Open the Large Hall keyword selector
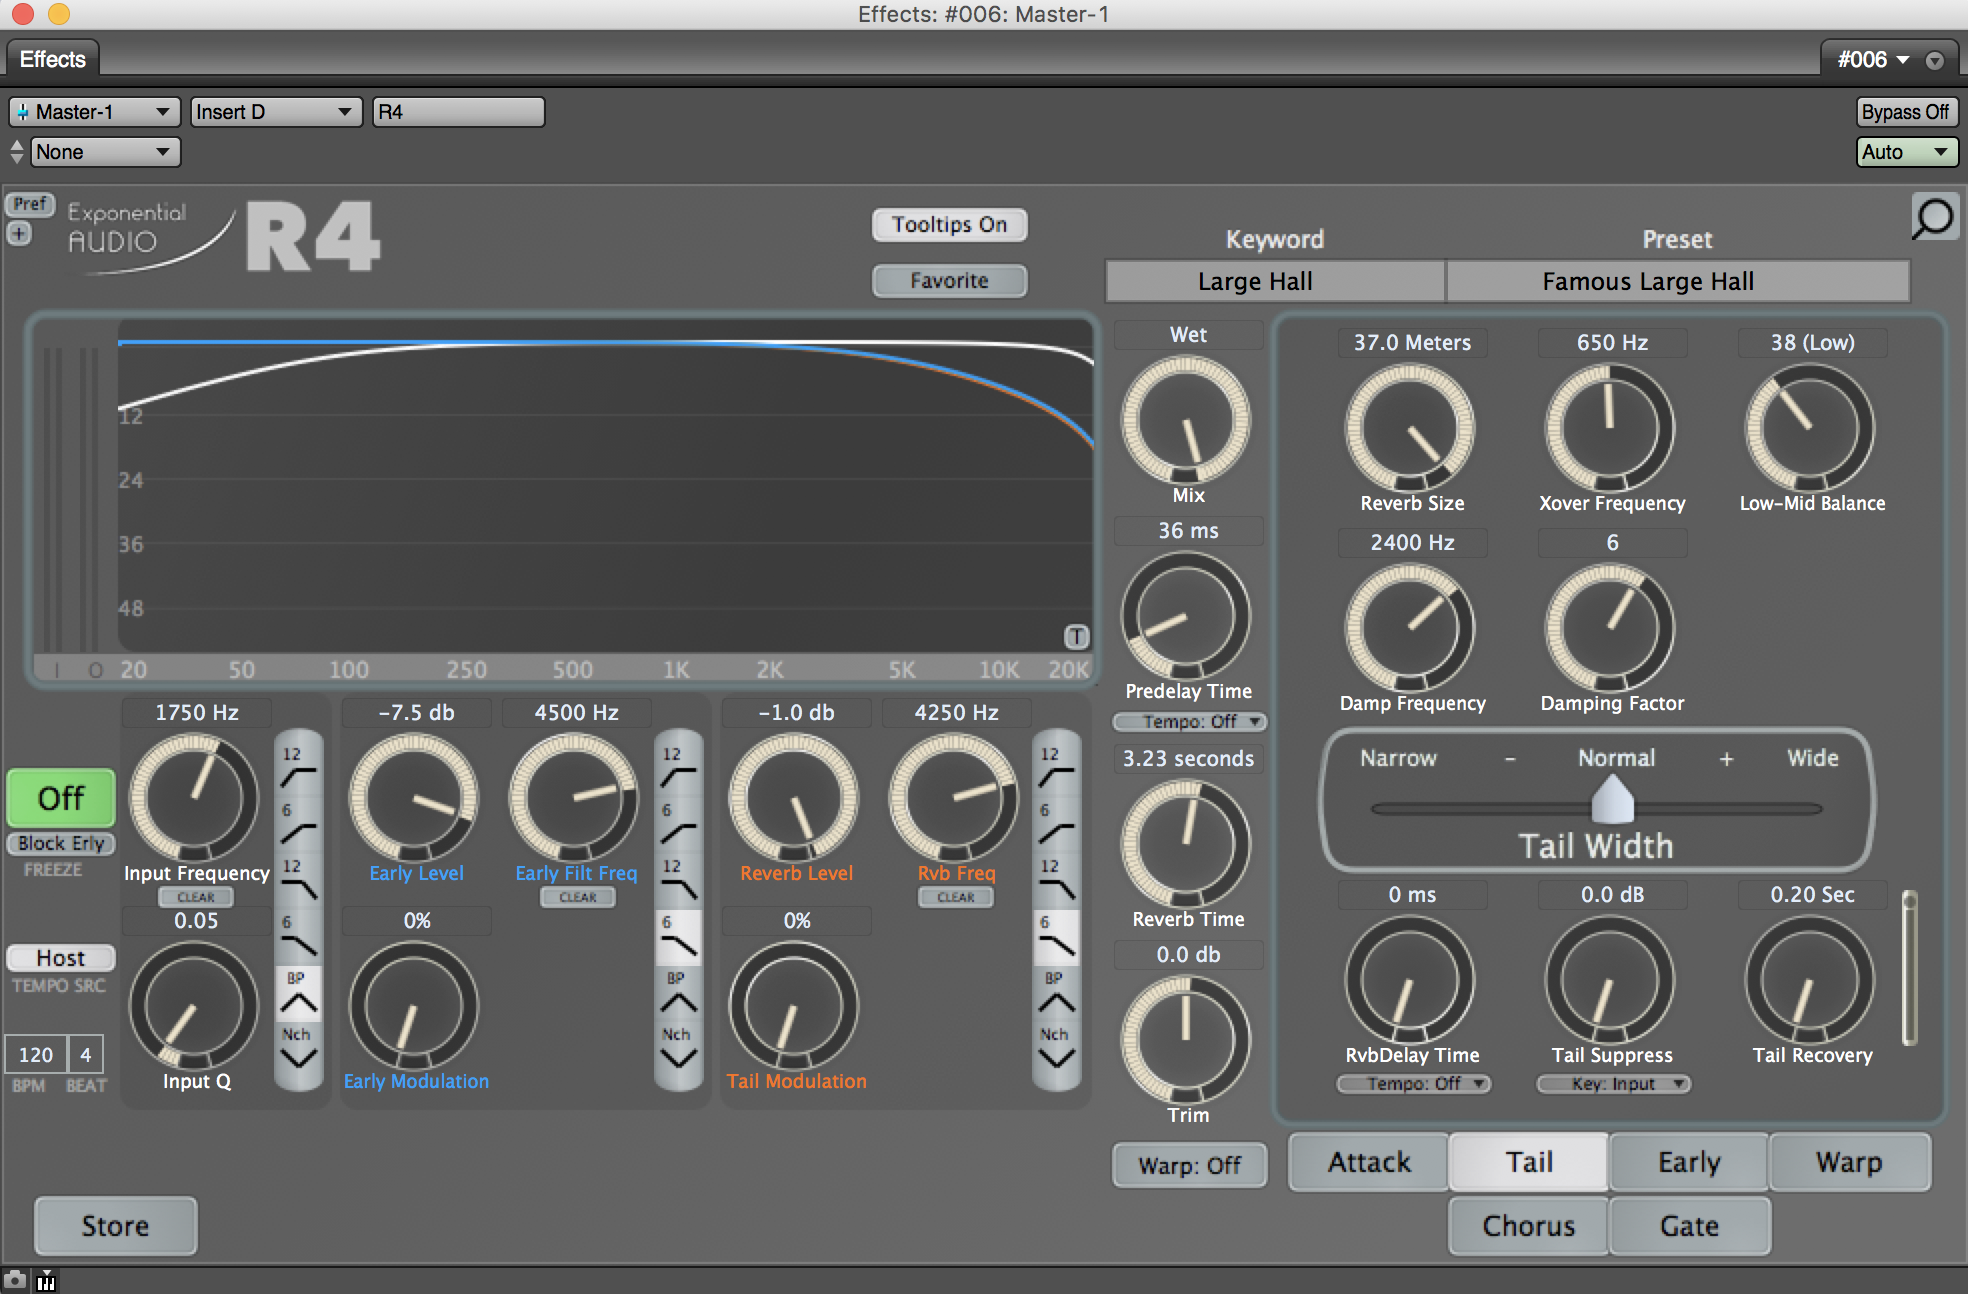Image resolution: width=1968 pixels, height=1294 pixels. [x=1275, y=281]
